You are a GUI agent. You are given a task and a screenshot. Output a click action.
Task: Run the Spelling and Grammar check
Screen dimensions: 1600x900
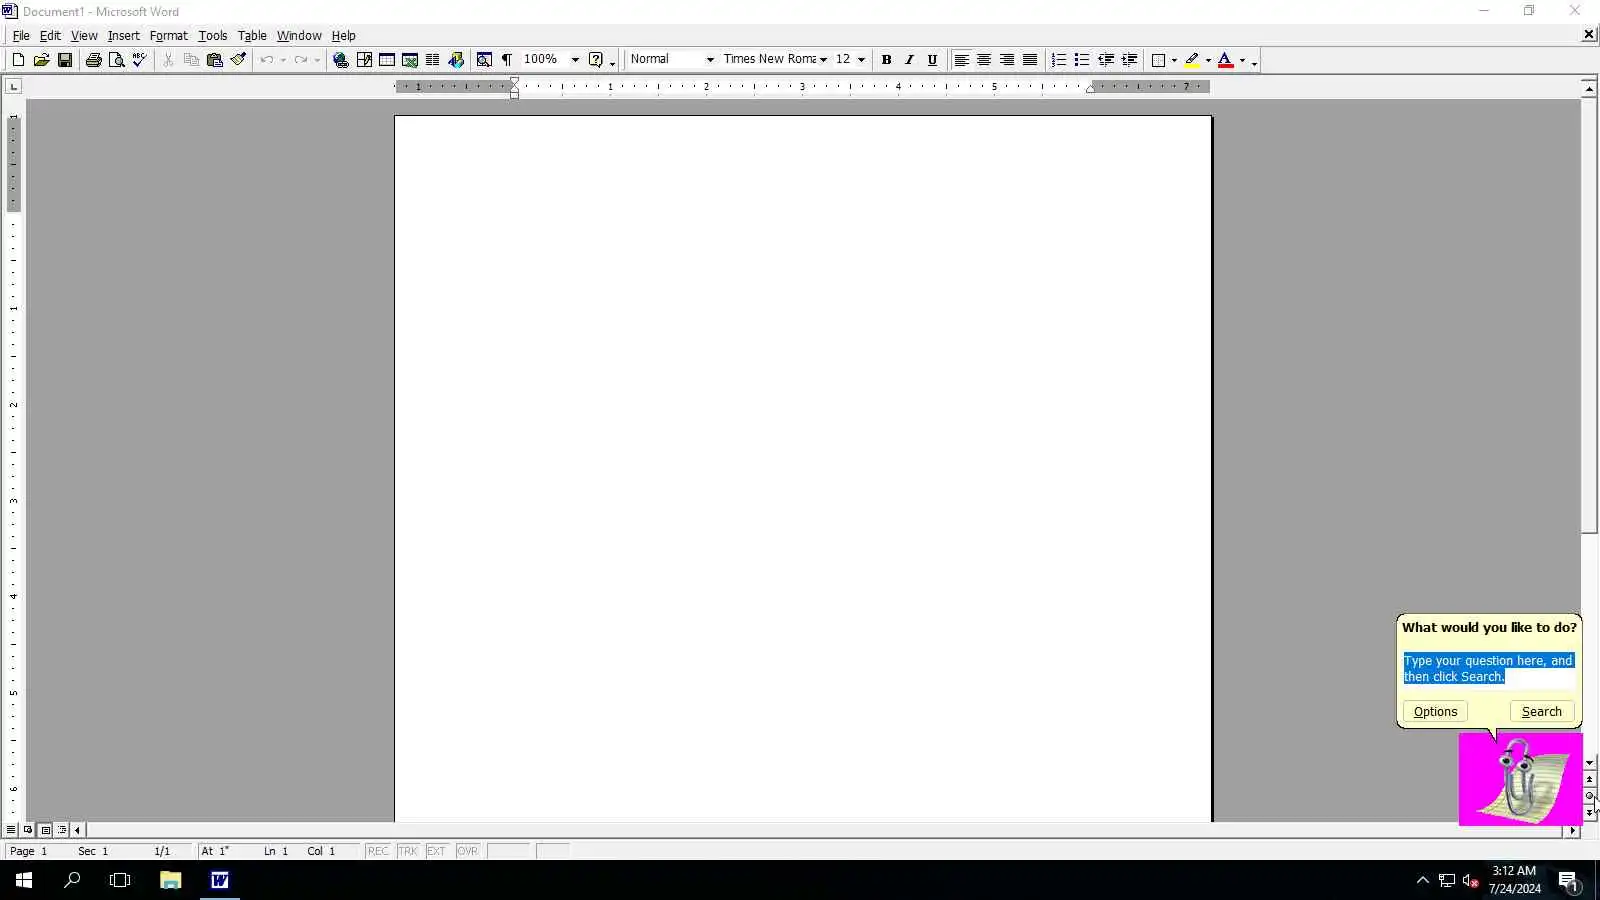coord(140,60)
